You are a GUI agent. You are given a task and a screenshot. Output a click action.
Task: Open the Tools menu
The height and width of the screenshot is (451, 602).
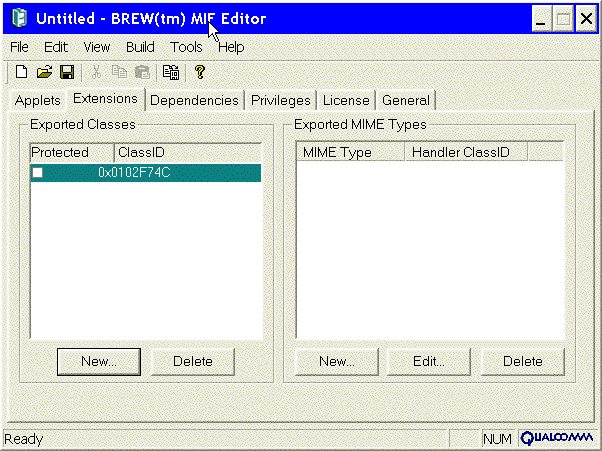186,47
